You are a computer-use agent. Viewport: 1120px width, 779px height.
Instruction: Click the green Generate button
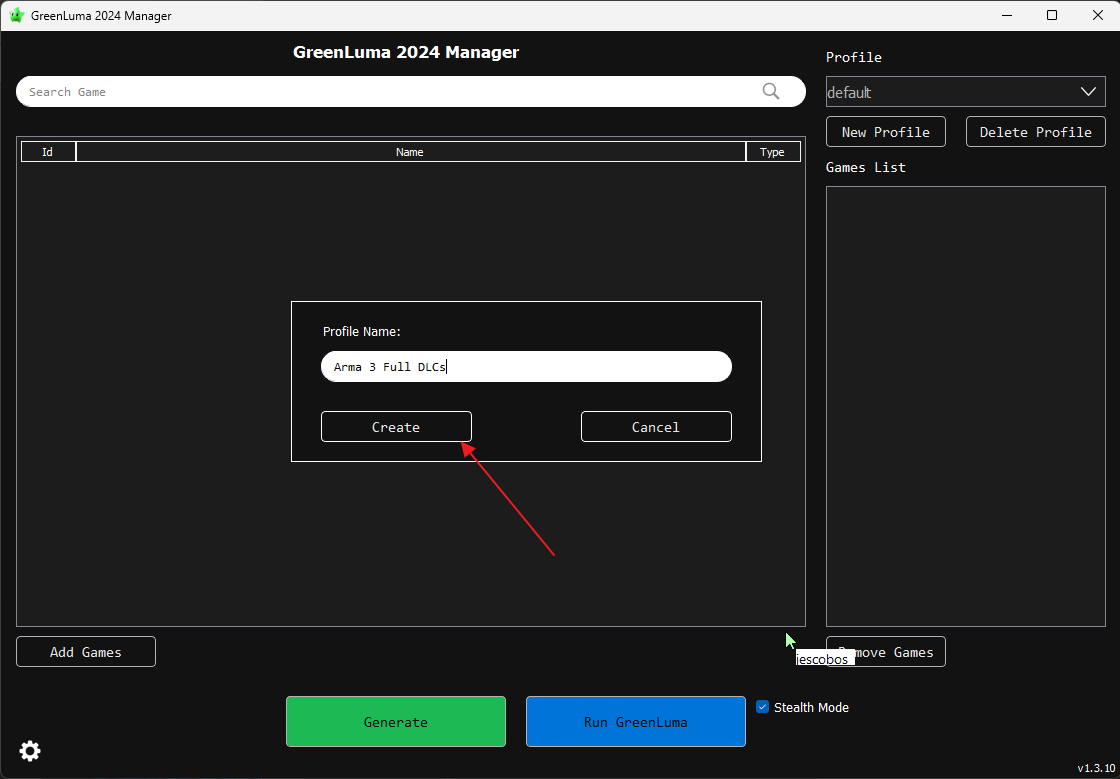click(396, 722)
